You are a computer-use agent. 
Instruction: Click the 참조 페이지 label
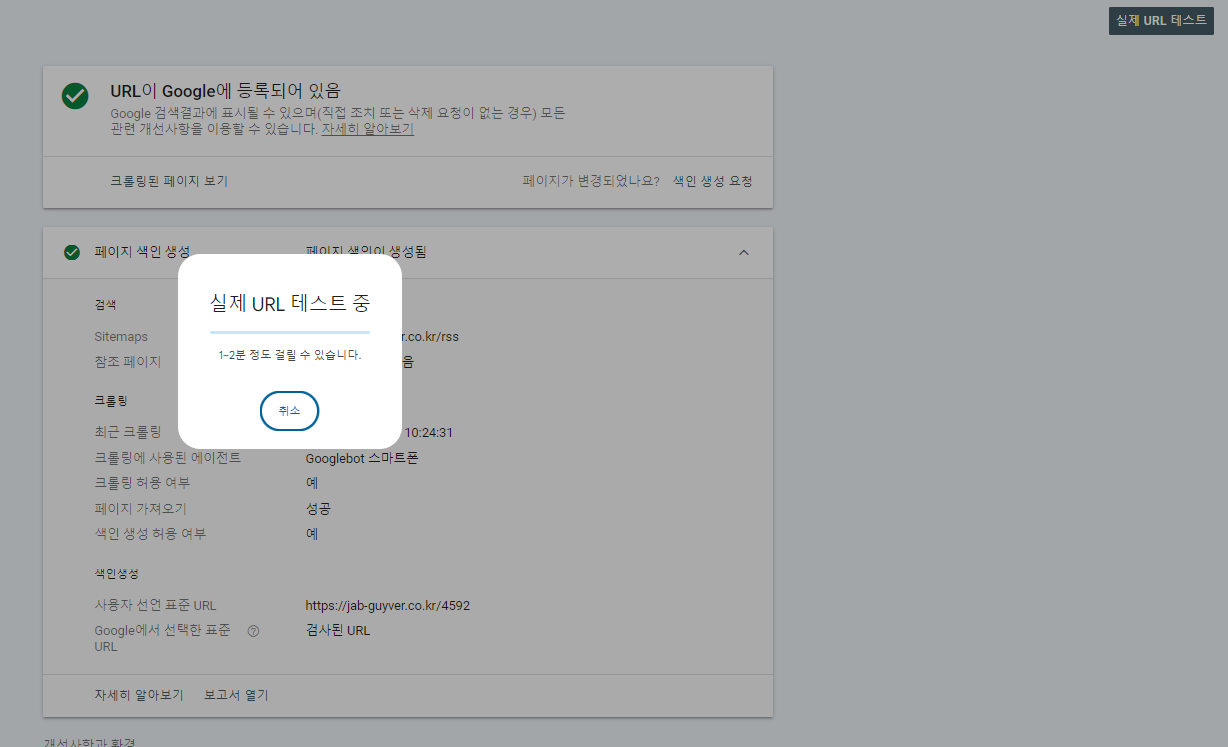click(127, 362)
